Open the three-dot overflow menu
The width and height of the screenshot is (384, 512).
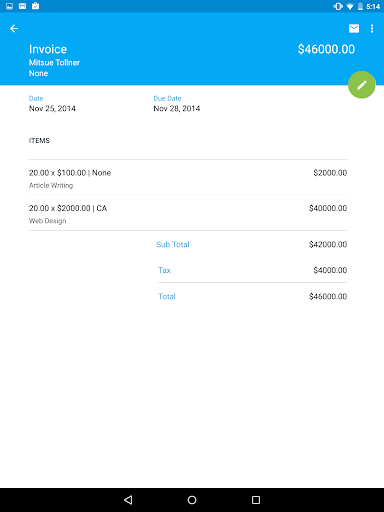click(x=372, y=29)
